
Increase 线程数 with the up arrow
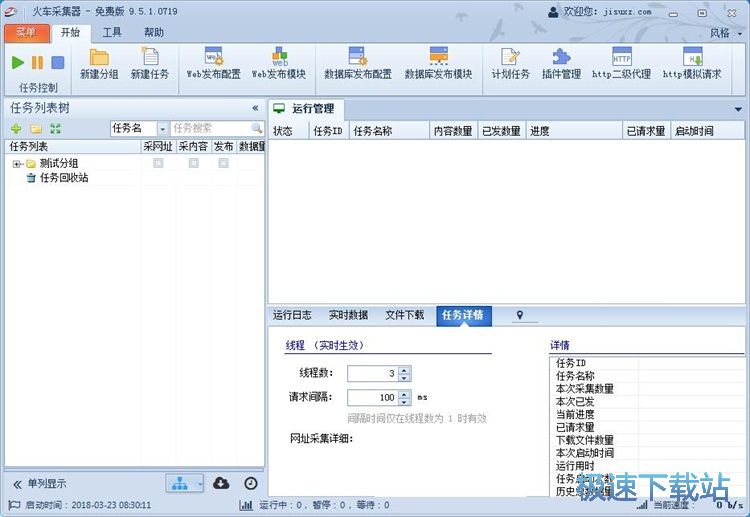pos(404,369)
